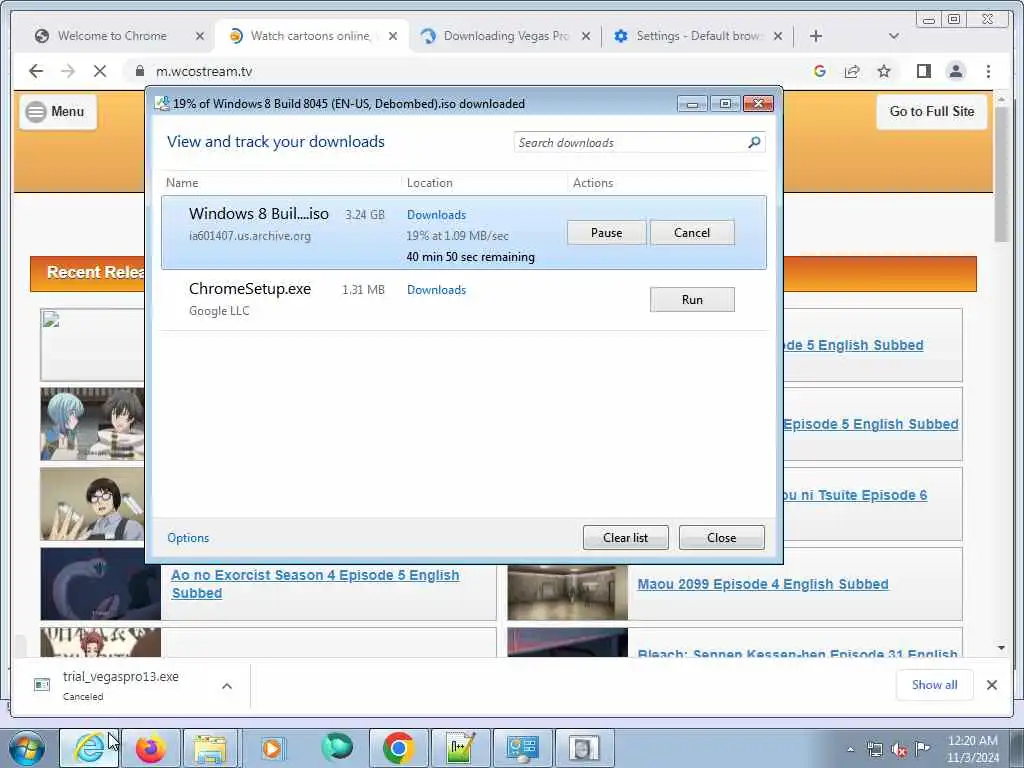Click the Go to Full Site button
The height and width of the screenshot is (768, 1024).
[x=931, y=112]
